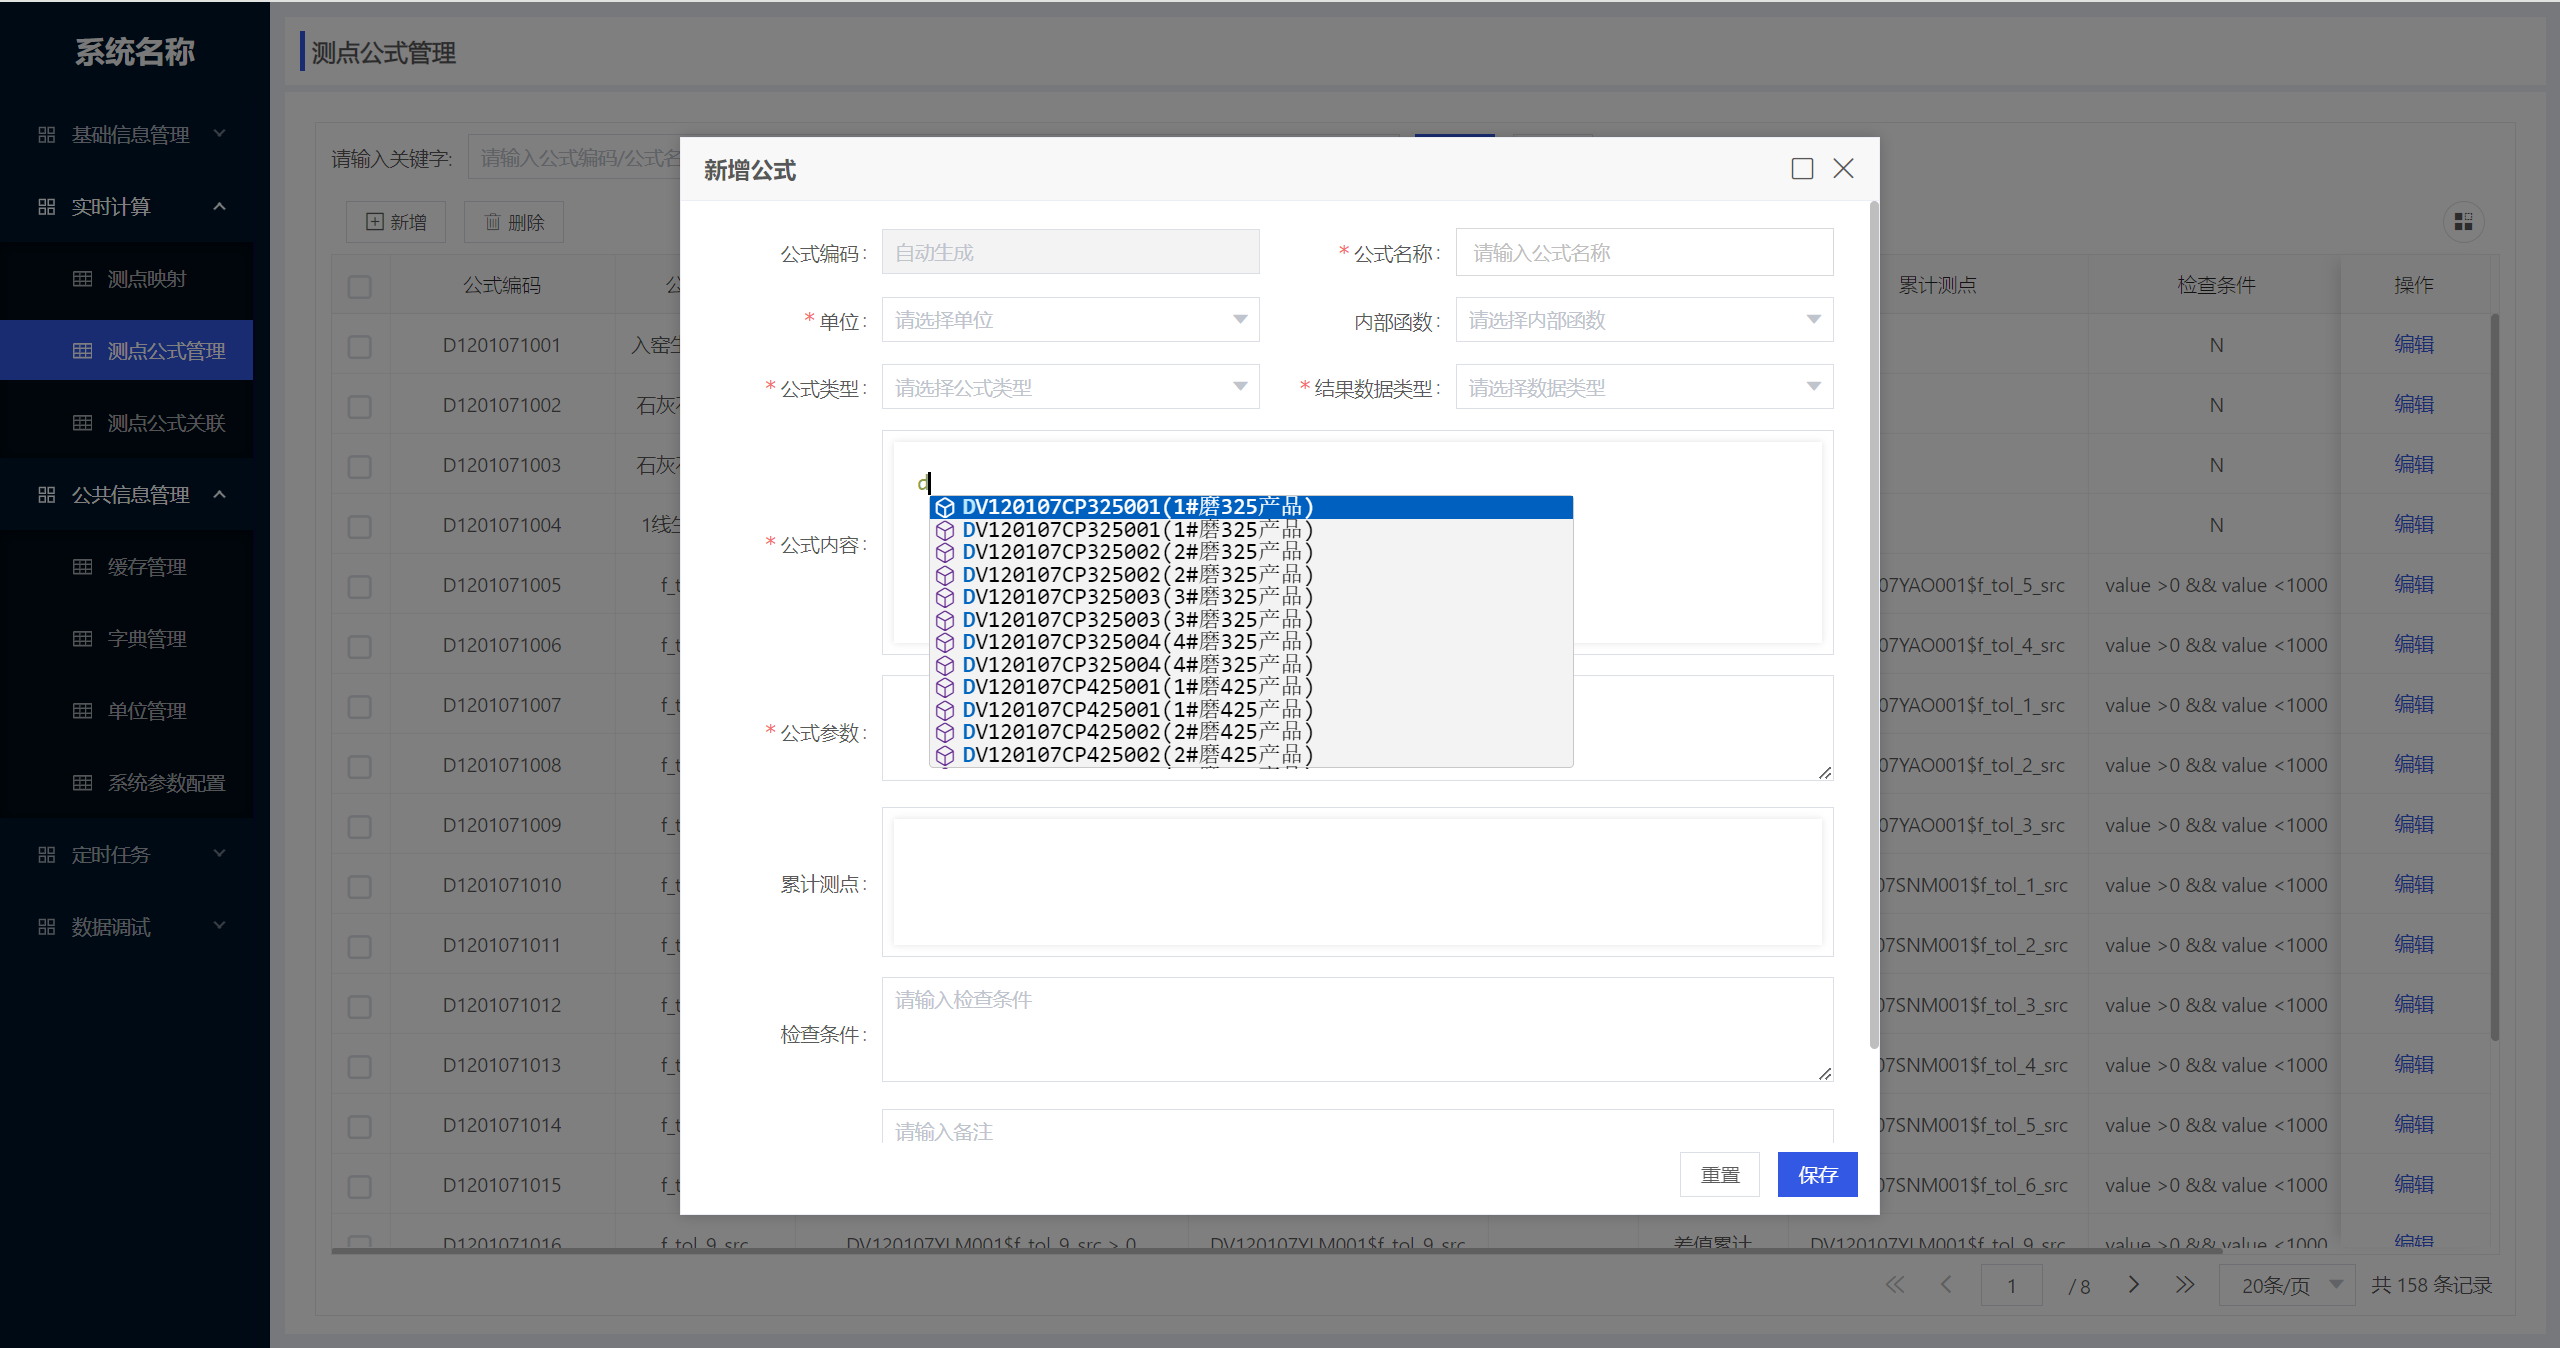Go to the previous page

1946,1285
